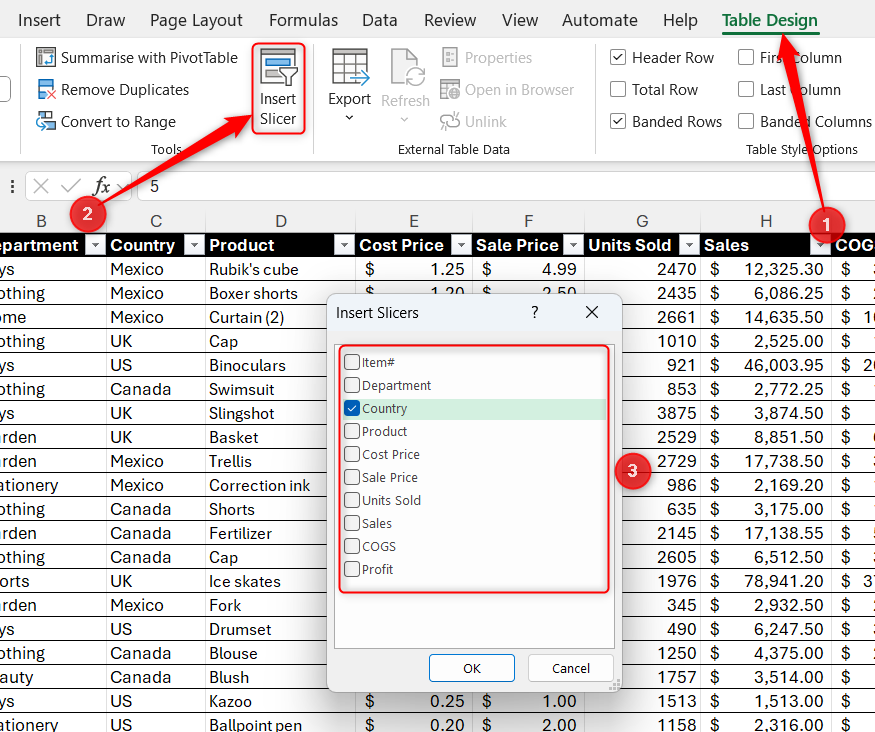Expand the Export dropdown arrow
The height and width of the screenshot is (732, 875).
349,113
